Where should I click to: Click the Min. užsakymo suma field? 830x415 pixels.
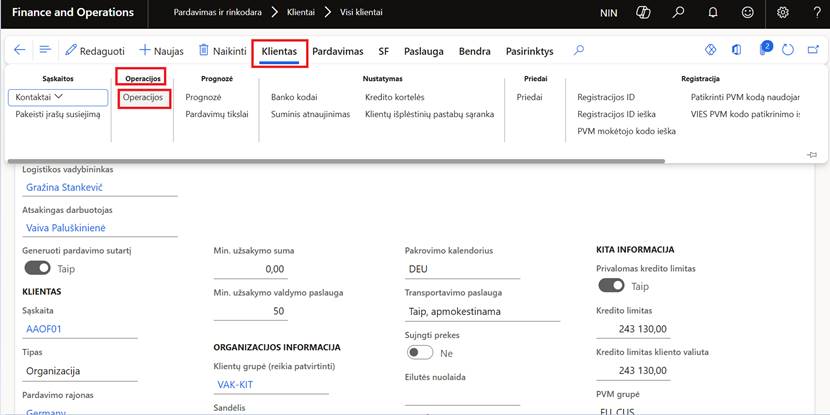pos(250,269)
